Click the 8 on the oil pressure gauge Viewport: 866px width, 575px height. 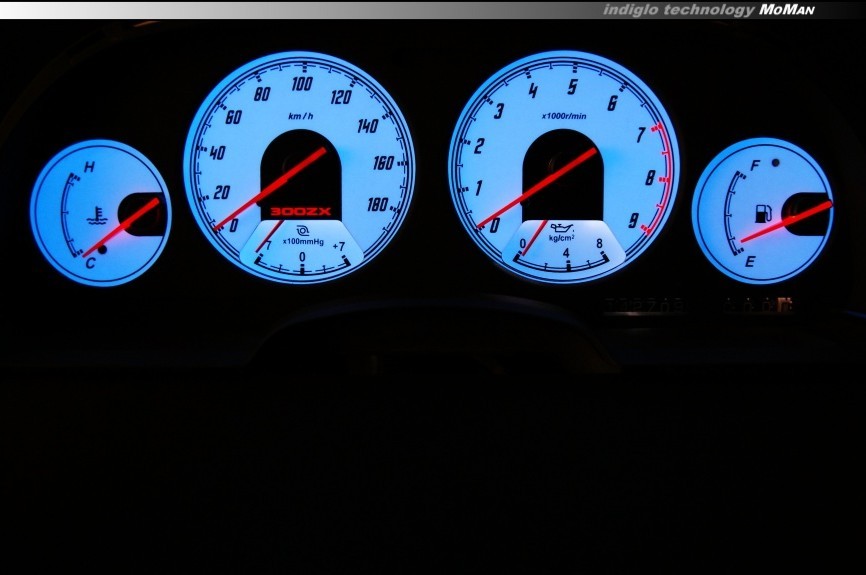coord(599,244)
